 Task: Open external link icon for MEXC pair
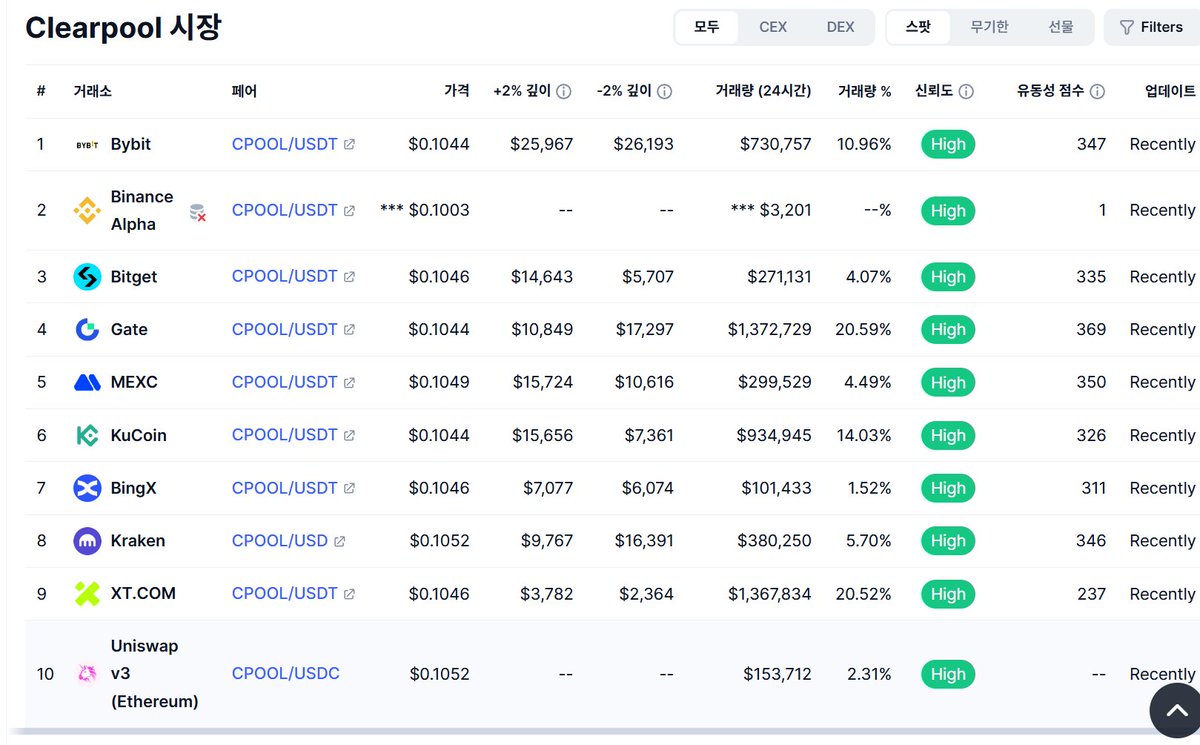point(349,382)
